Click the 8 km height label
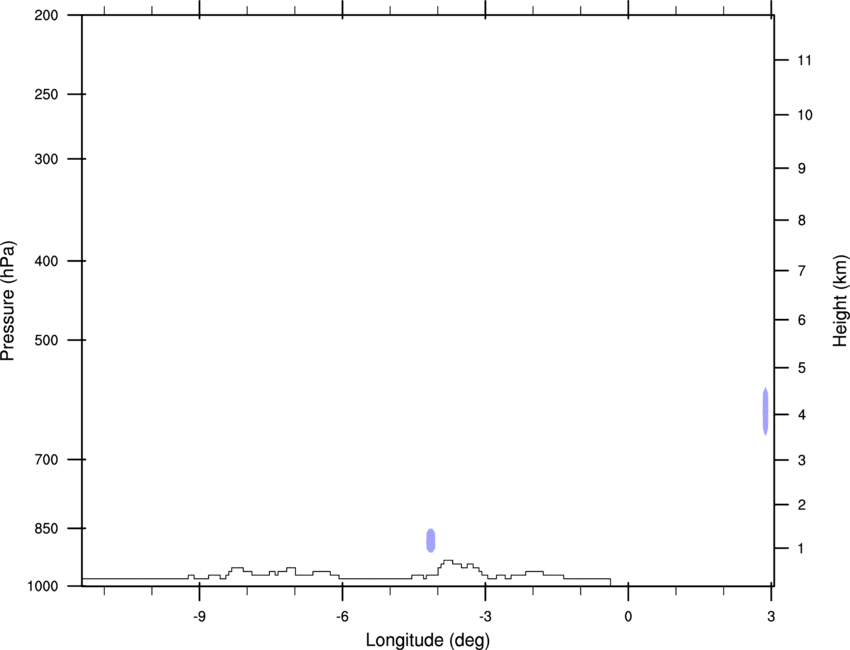This screenshot has height=650, width=850. pos(802,220)
